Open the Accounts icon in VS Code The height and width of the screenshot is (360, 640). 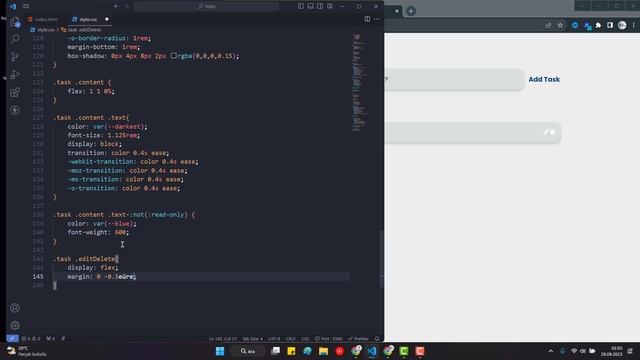coord(15,308)
